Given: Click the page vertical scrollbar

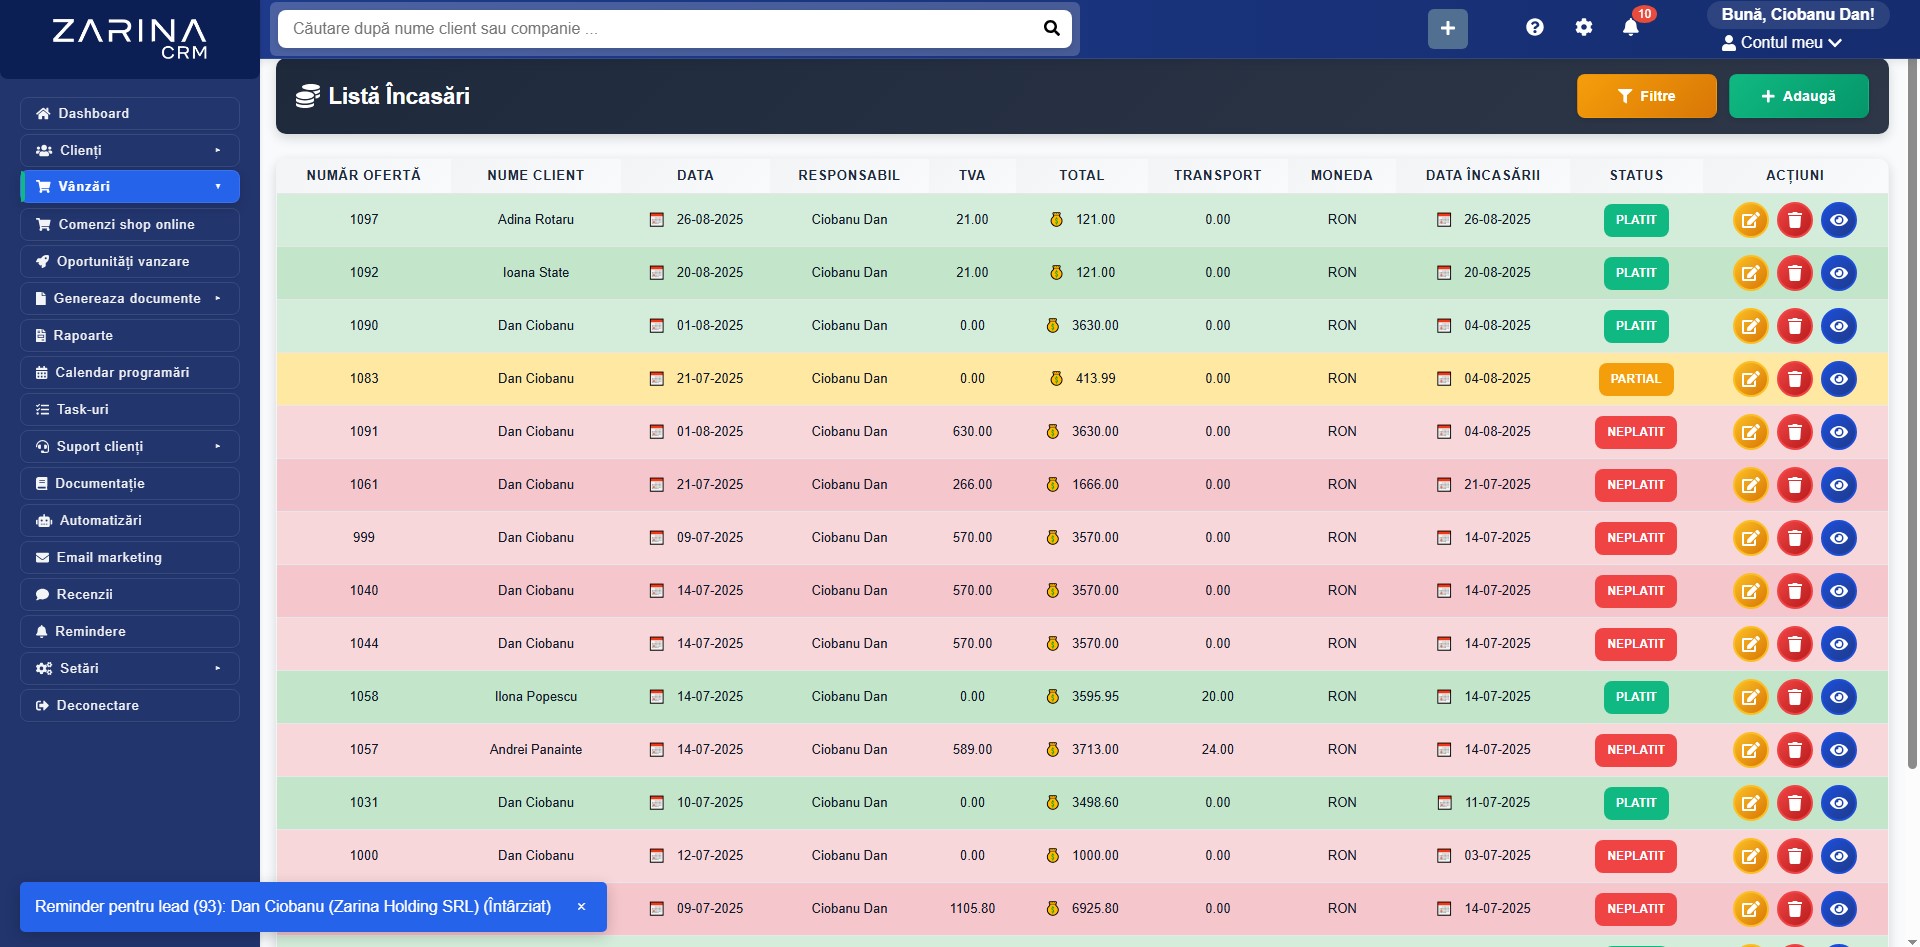Looking at the screenshot, I should coord(1912,415).
